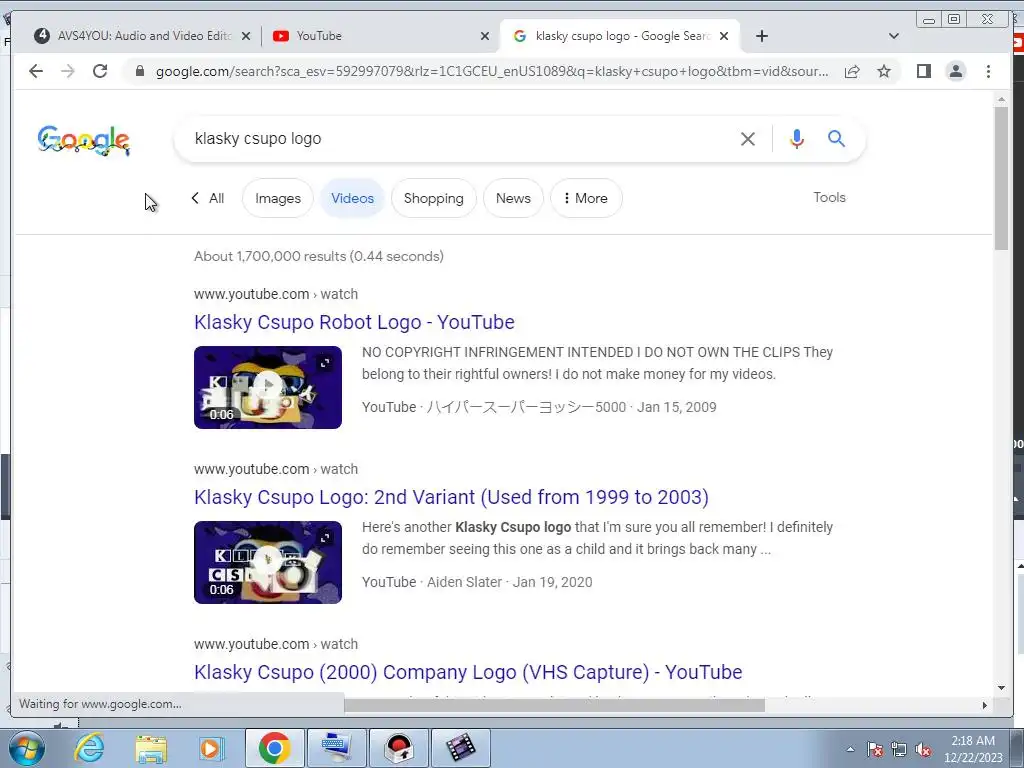
Task: Open Internet Explorer from the taskbar
Action: point(89,748)
